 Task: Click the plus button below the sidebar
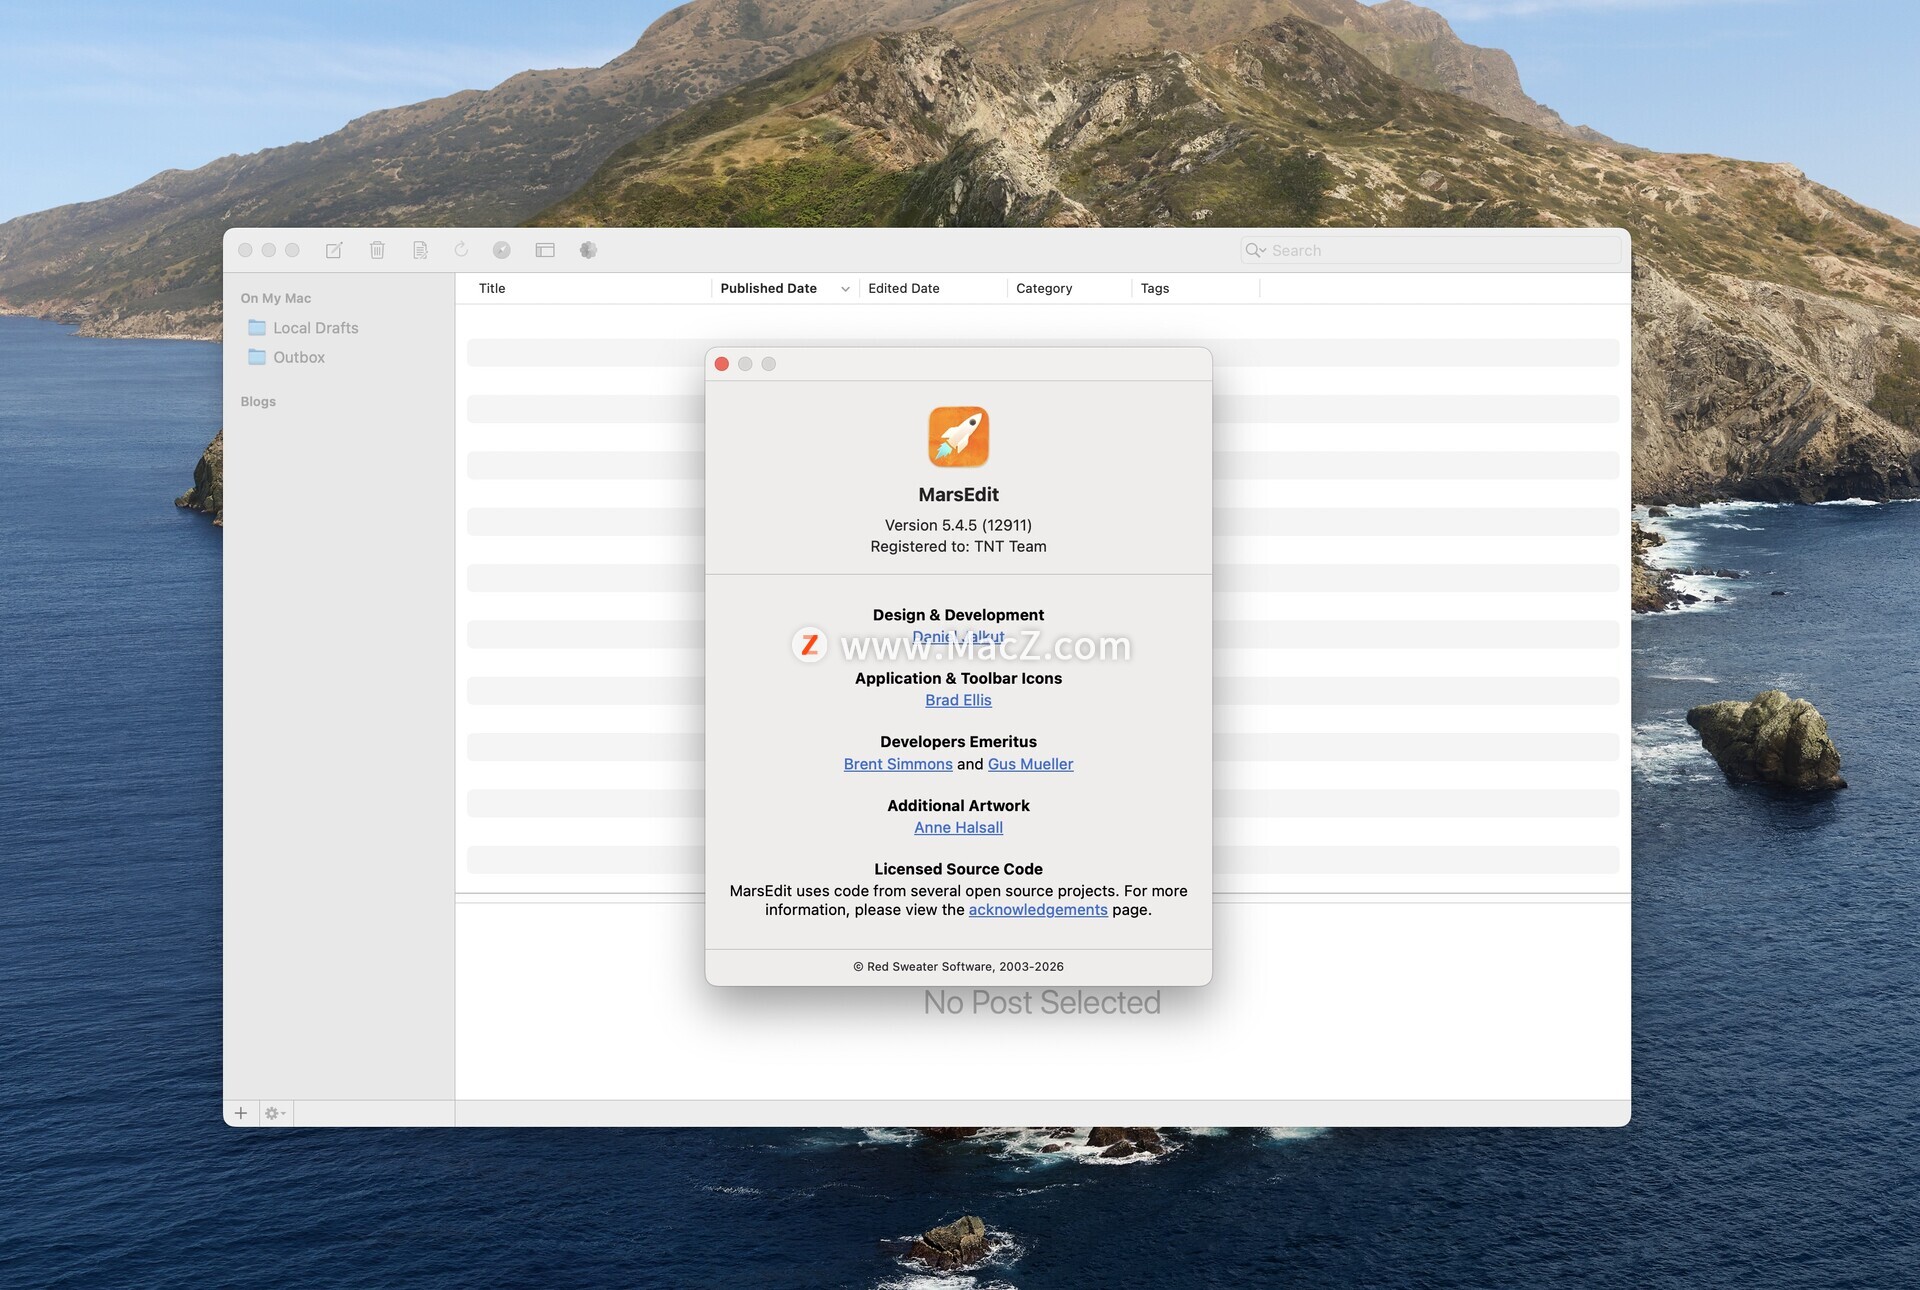pyautogui.click(x=241, y=1113)
